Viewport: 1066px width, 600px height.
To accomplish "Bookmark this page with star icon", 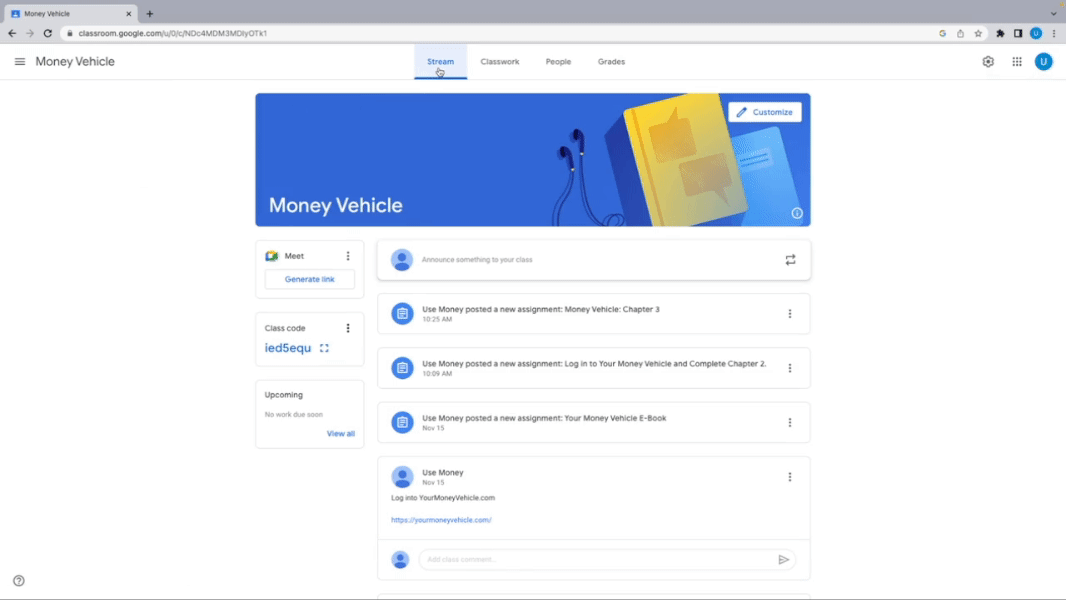I will 978,33.
